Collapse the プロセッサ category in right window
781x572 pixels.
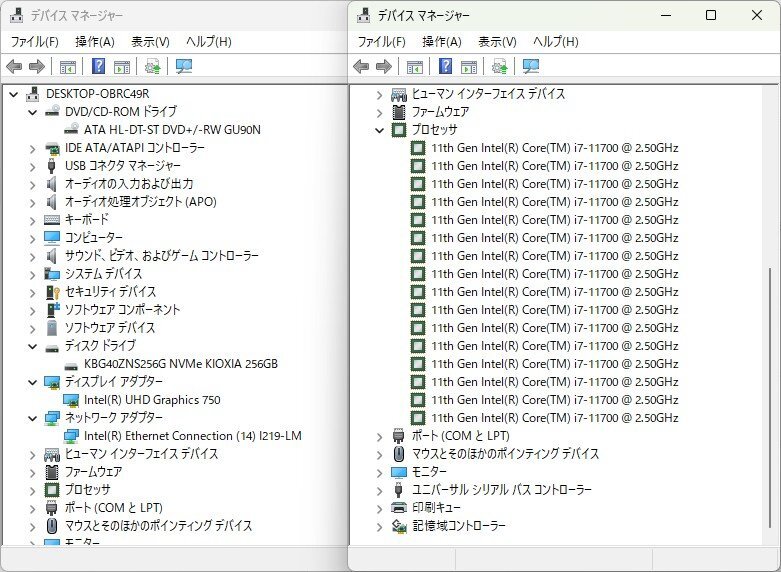pos(380,130)
